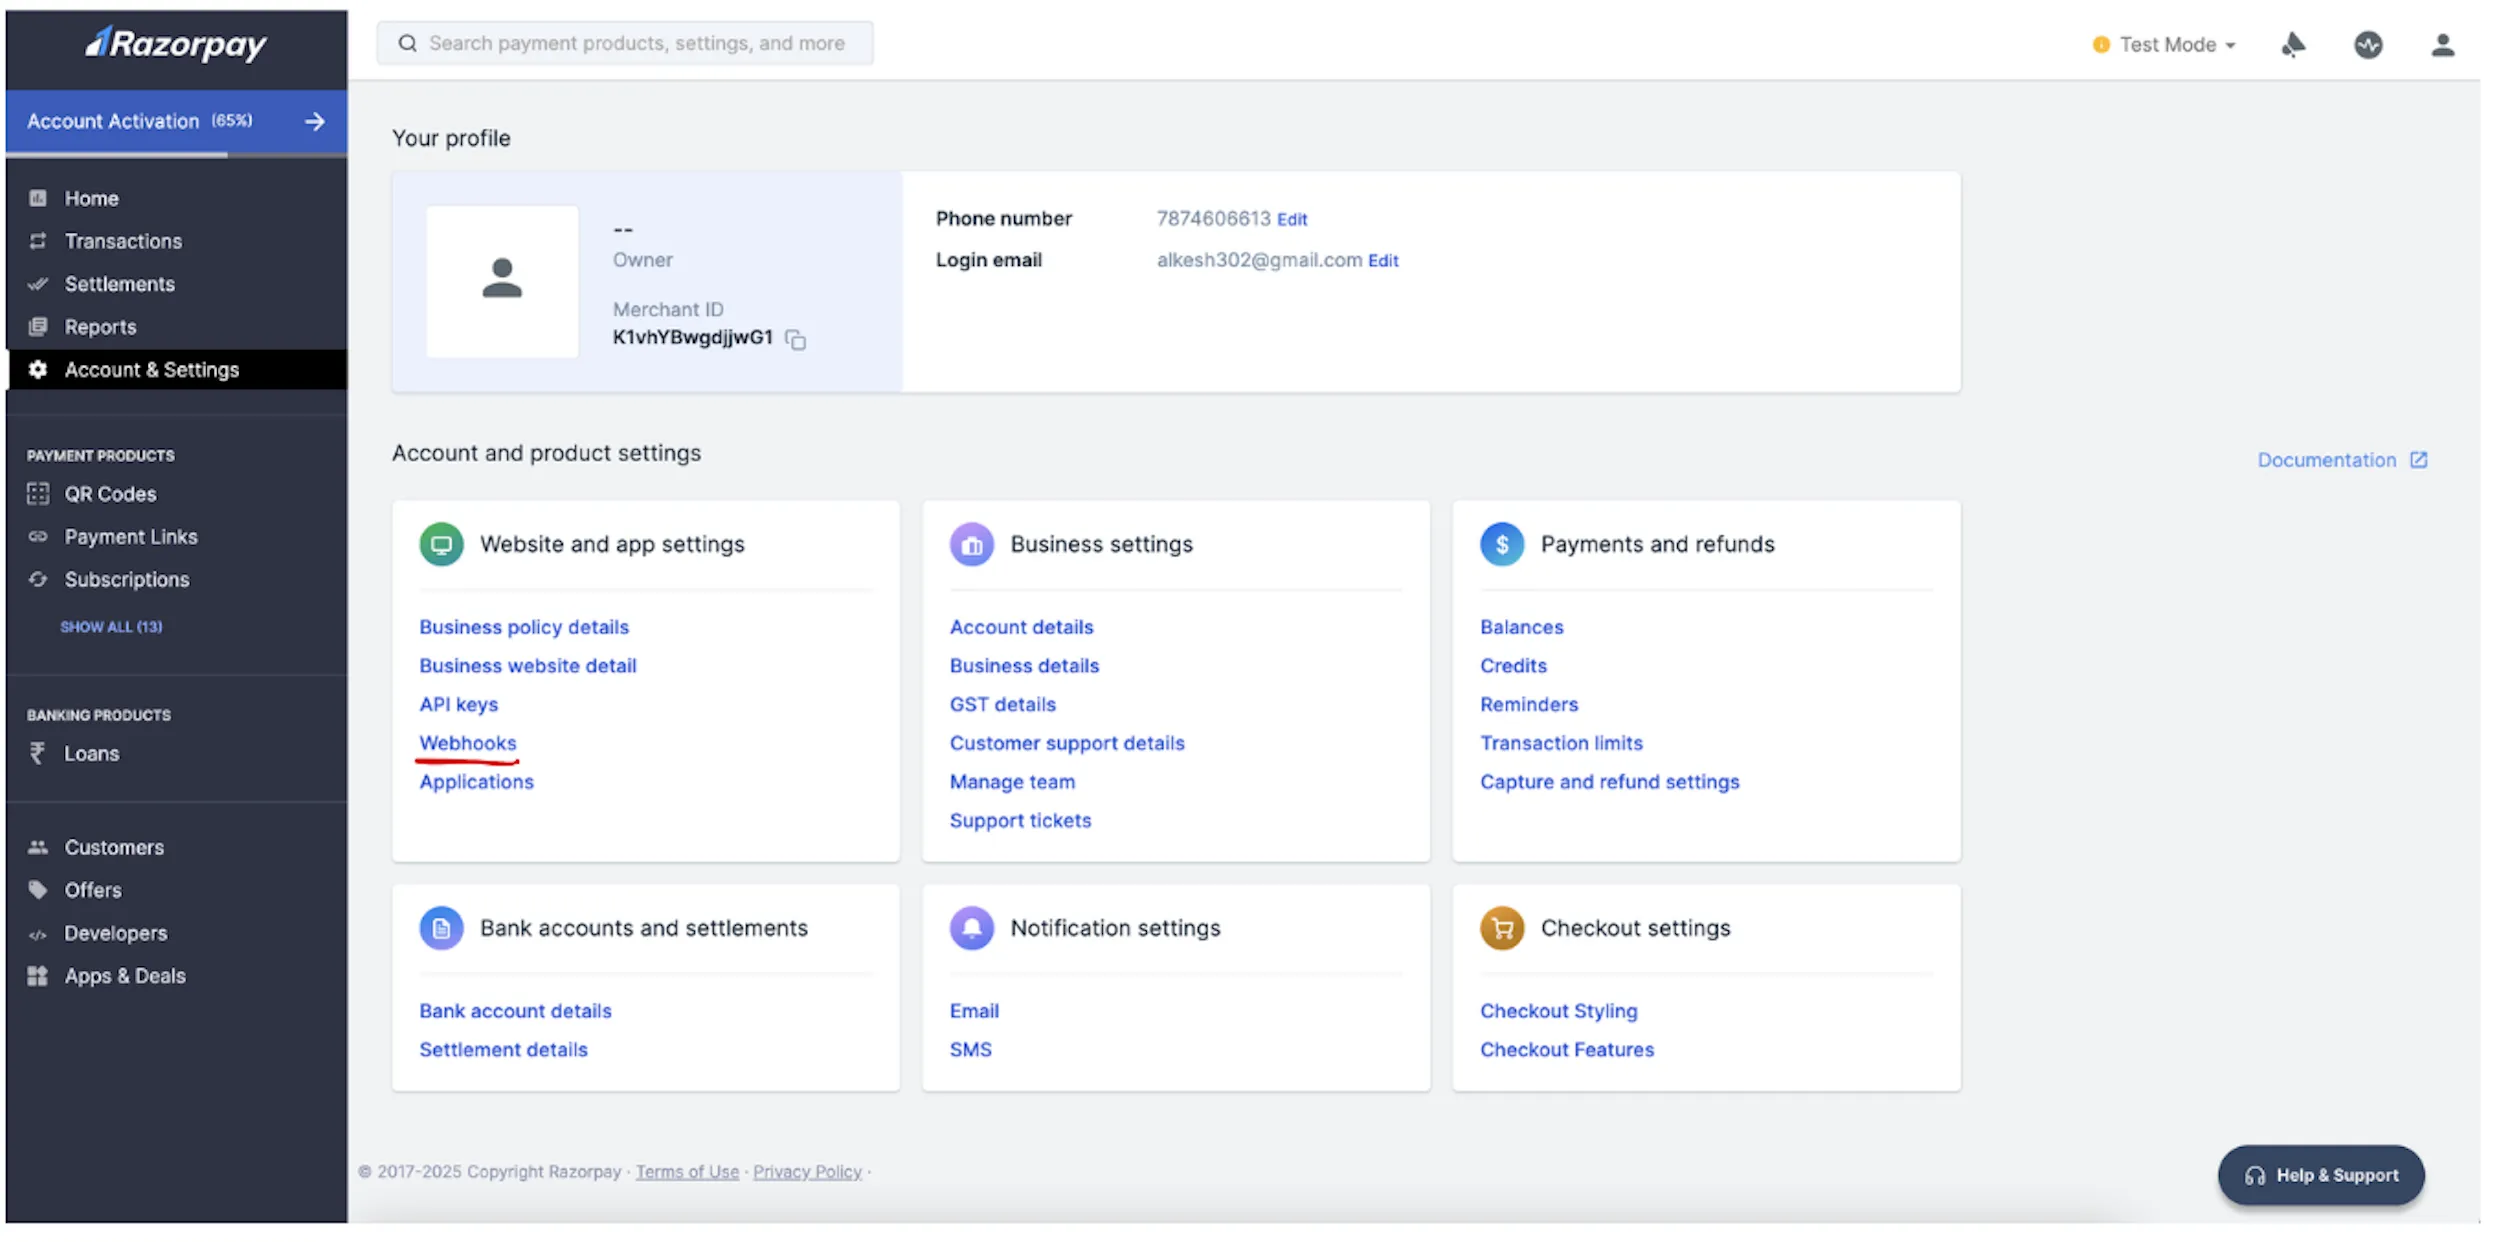Viewport: 2502px width, 1242px height.
Task: Click the Account Activation arrow icon
Action: coord(315,121)
